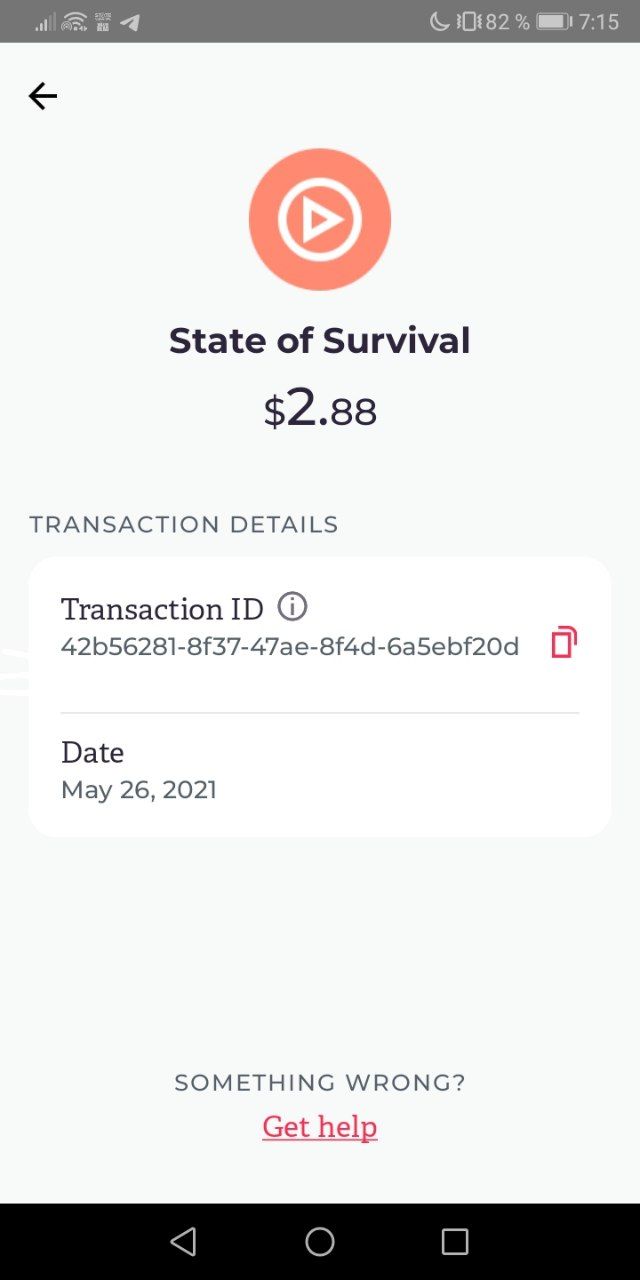Copy the transaction ID with the red icon
Image resolution: width=640 pixels, height=1280 pixels.
click(564, 642)
